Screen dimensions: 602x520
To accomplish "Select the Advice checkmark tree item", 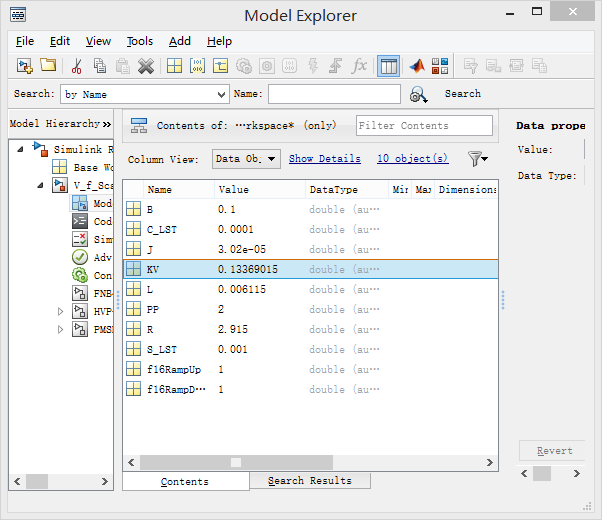I will [x=92, y=257].
